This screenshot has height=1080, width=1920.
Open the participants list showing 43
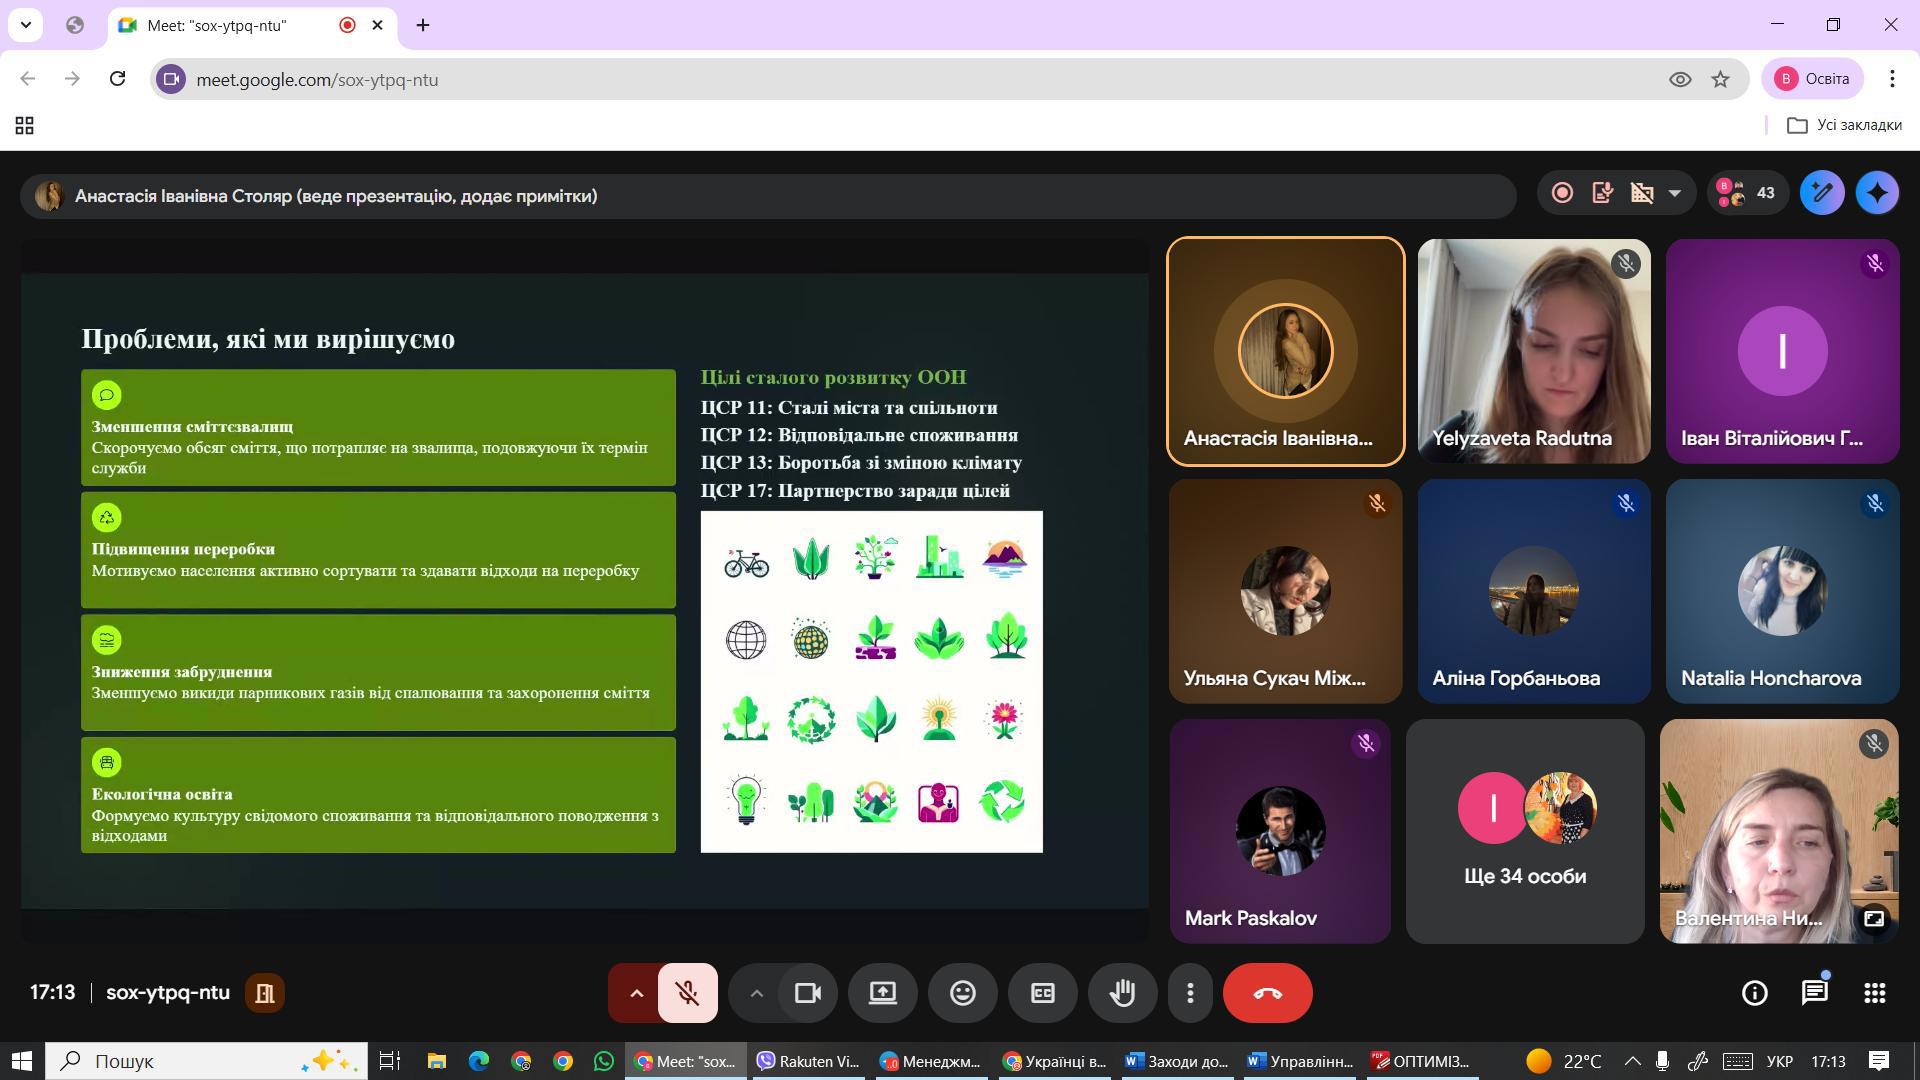pos(1746,193)
